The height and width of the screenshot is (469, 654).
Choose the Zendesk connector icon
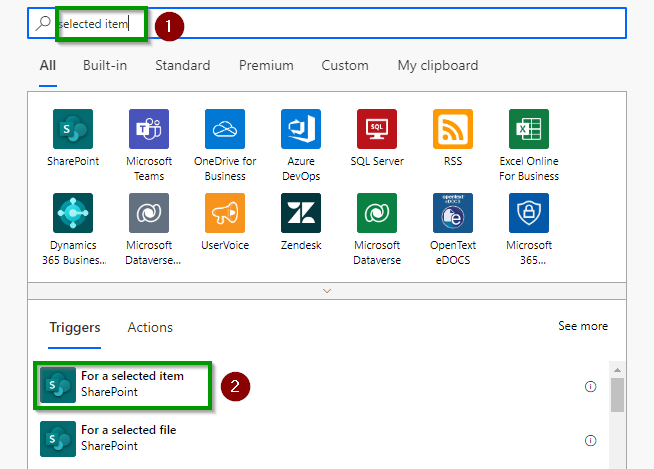(301, 213)
